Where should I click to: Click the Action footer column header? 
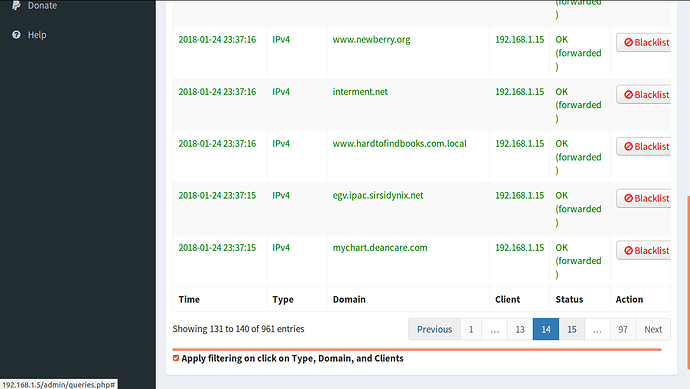pyautogui.click(x=629, y=299)
